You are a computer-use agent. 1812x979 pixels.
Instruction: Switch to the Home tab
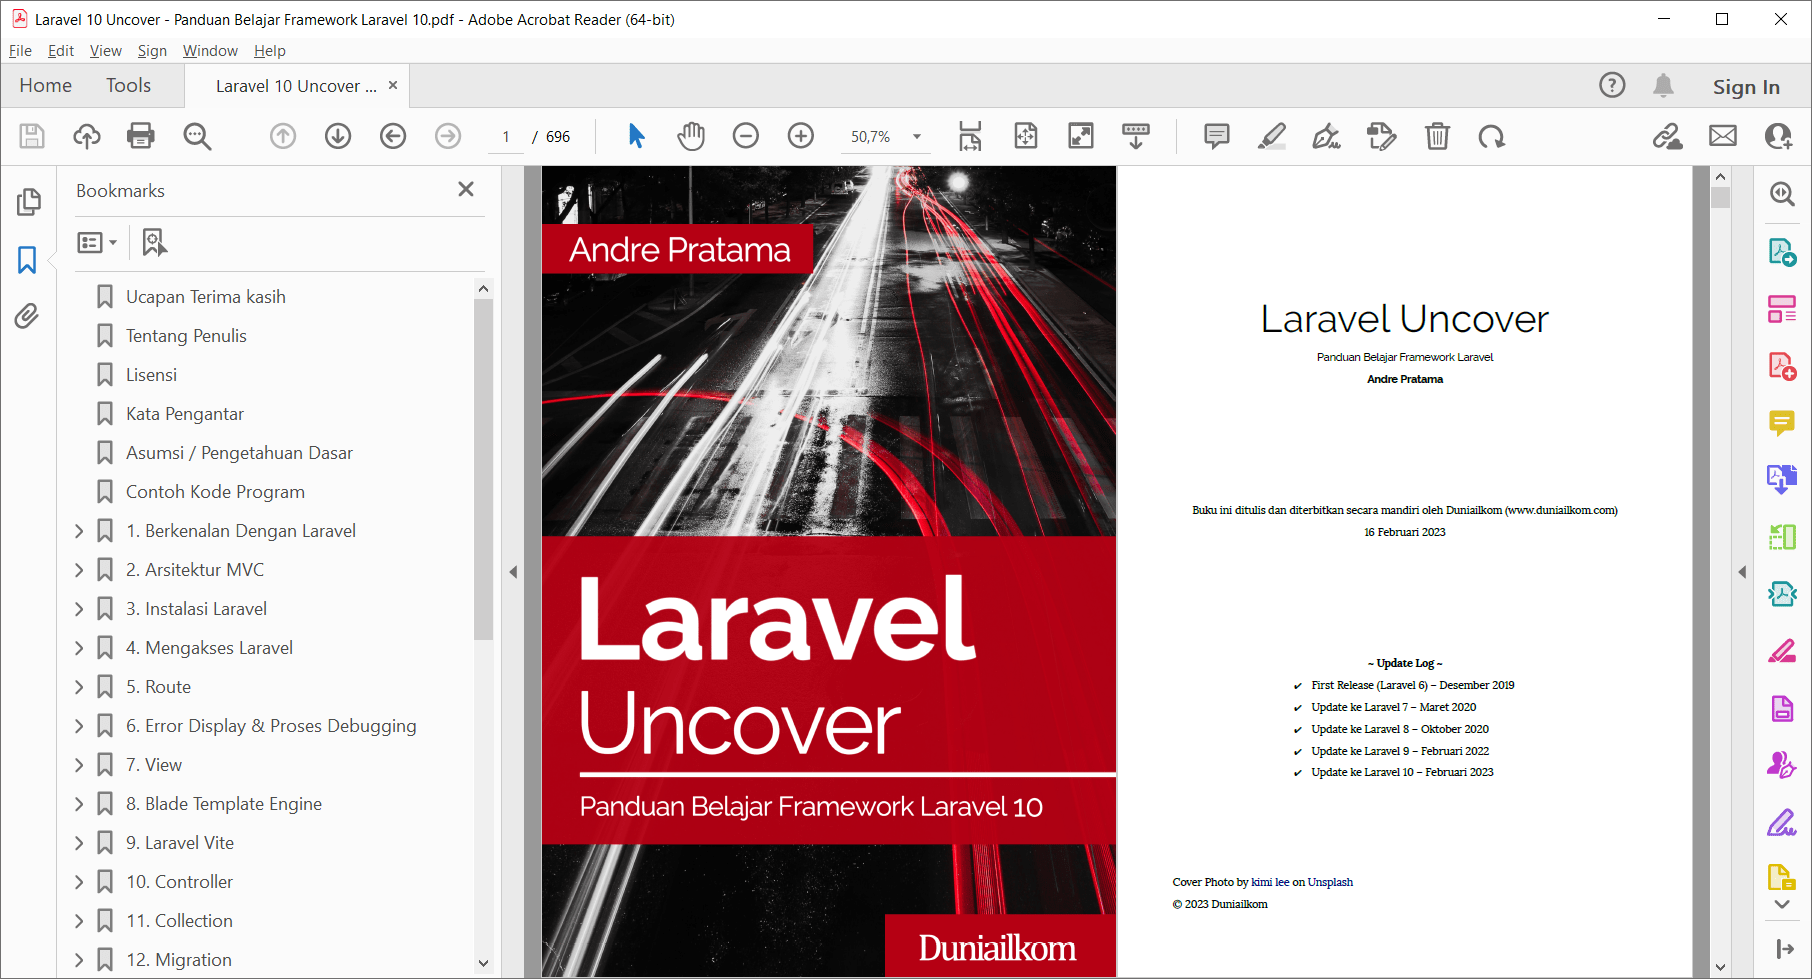[46, 86]
